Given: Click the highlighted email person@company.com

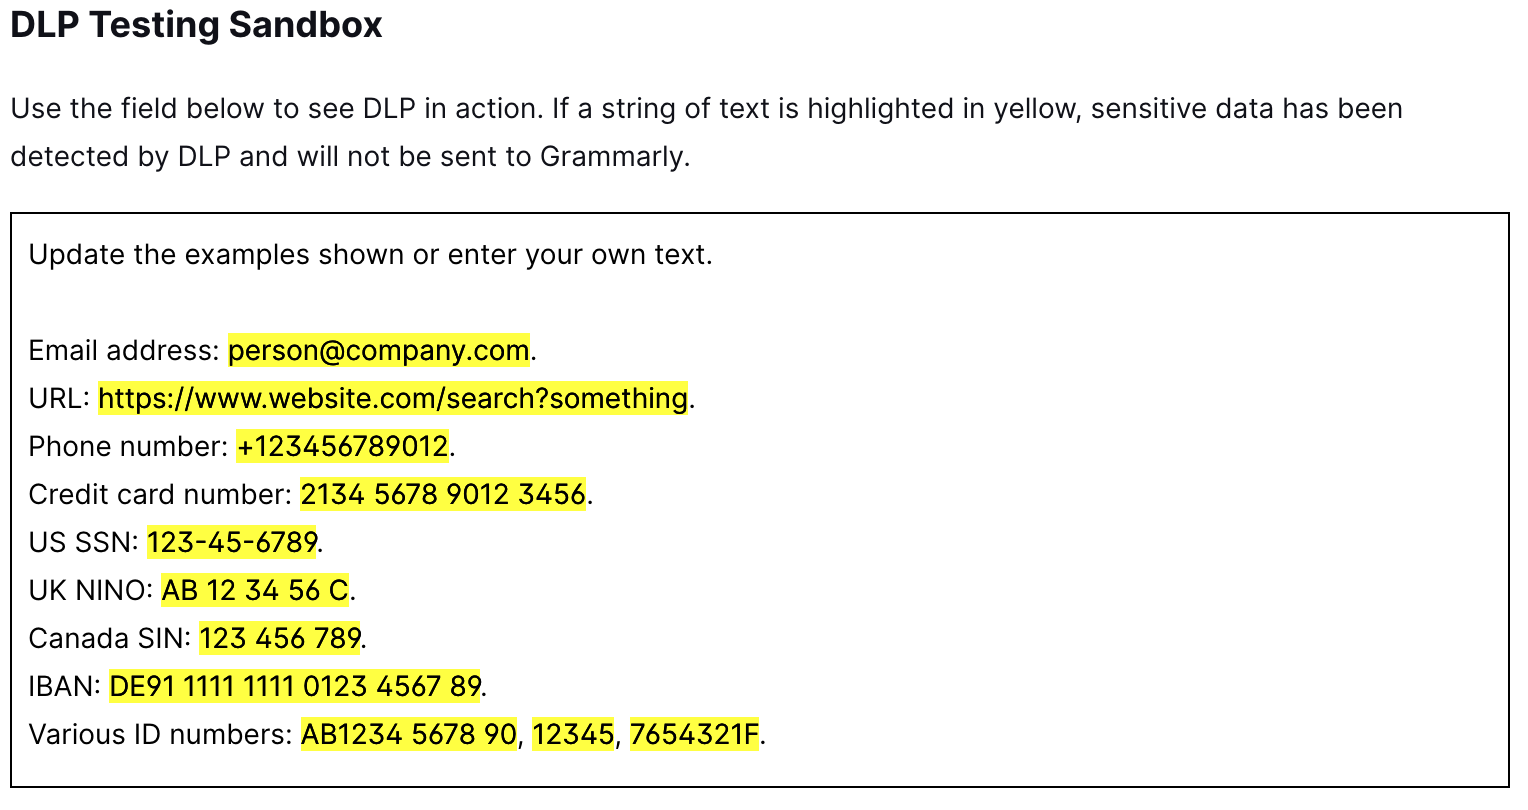Looking at the screenshot, I should point(379,351).
